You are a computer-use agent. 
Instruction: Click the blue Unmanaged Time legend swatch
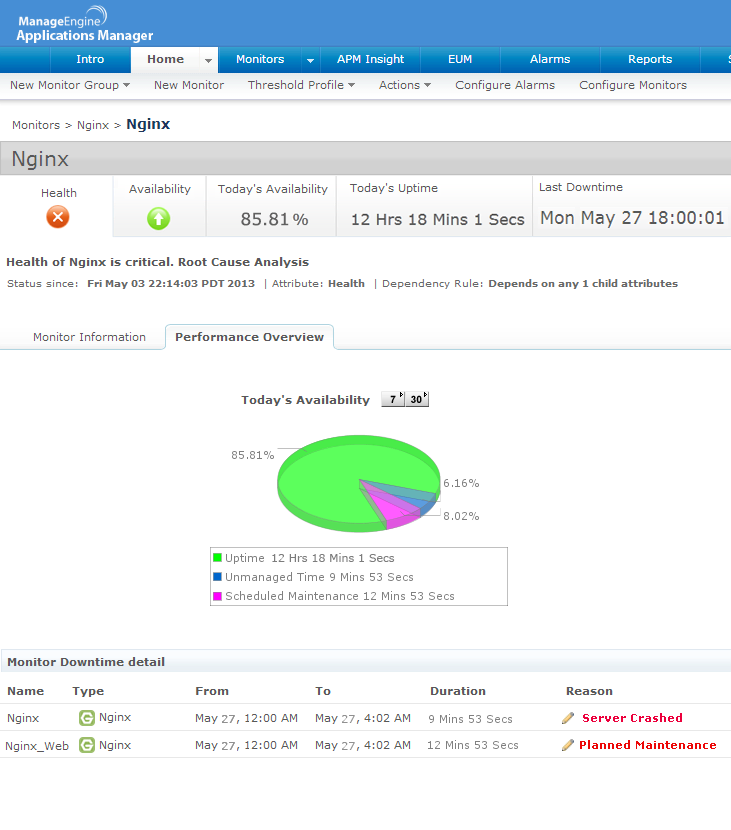(217, 576)
